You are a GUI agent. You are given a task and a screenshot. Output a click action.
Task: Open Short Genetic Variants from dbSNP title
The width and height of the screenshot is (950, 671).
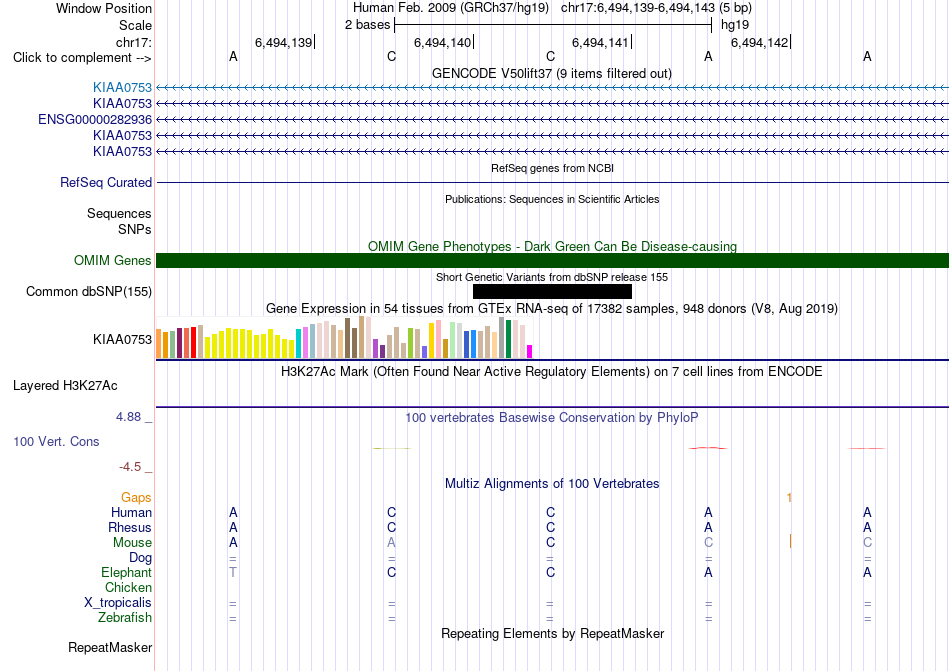point(552,277)
